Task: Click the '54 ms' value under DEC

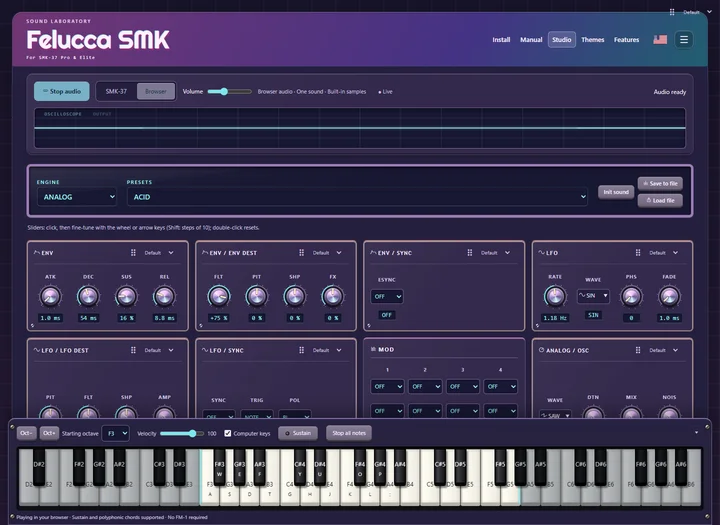Action: 88,318
